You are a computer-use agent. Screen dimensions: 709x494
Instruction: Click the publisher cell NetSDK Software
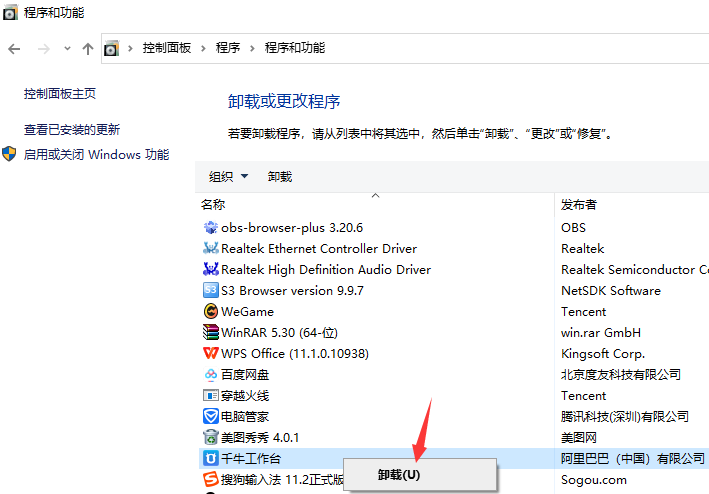tap(610, 291)
